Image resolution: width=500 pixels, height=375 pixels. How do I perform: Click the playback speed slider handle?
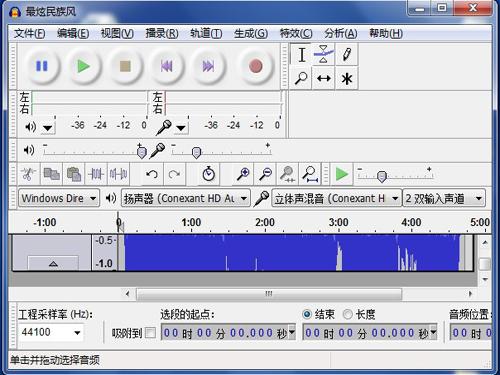point(382,176)
